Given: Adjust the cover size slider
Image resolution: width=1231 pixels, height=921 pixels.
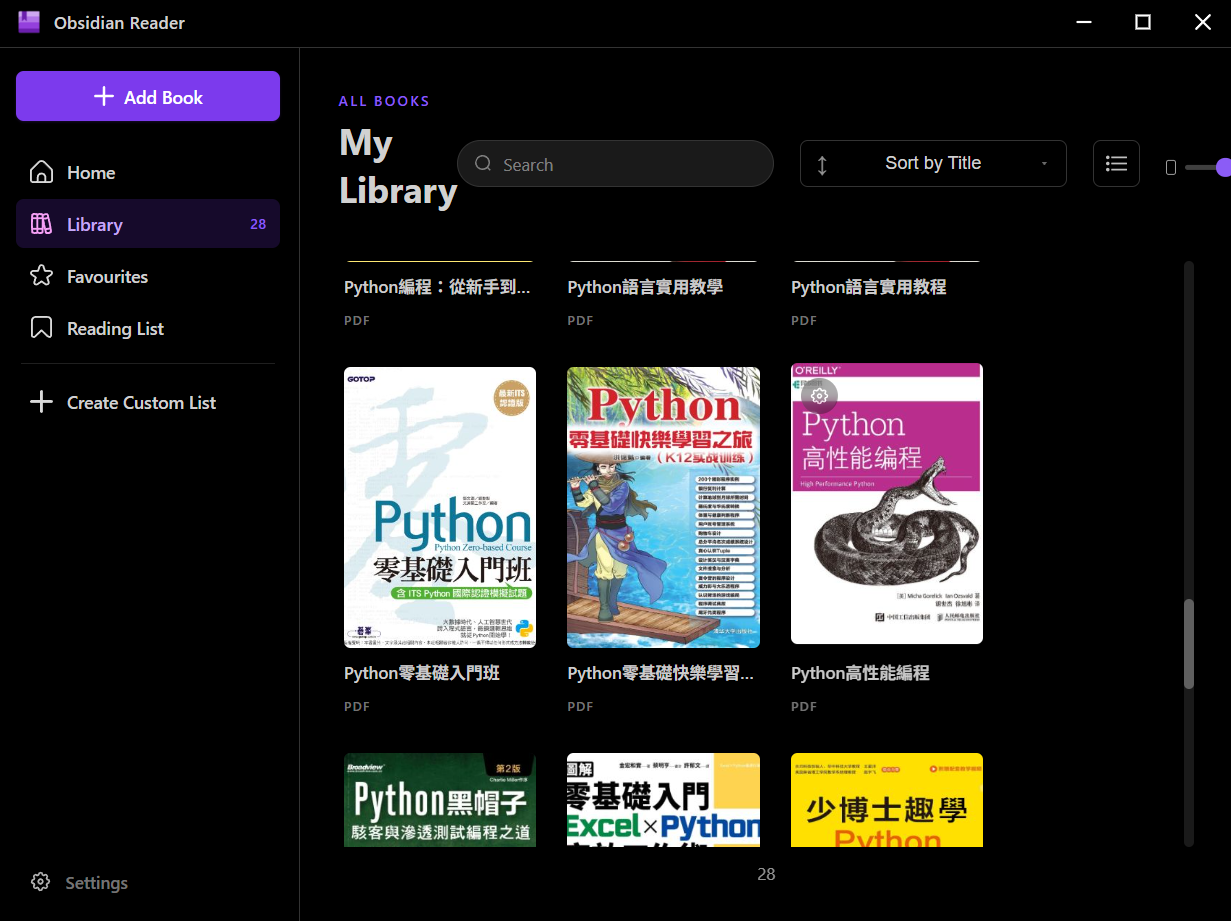Looking at the screenshot, I should click(1207, 167).
